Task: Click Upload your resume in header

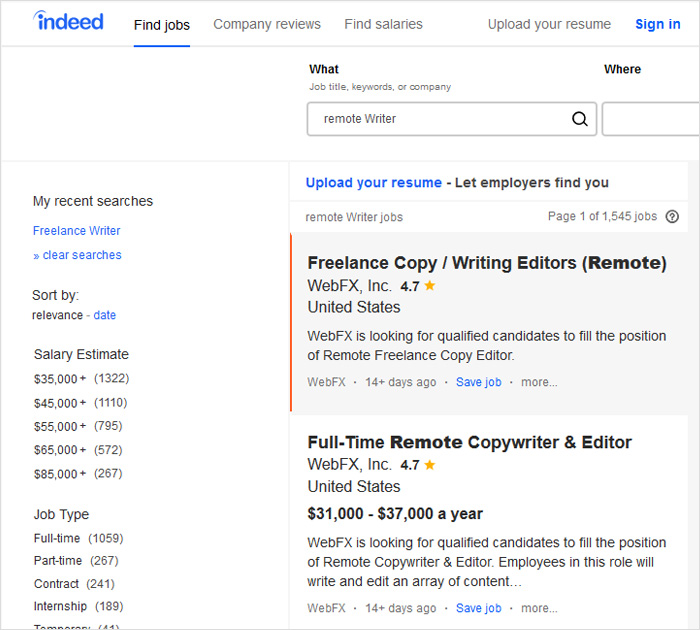Action: 549,24
